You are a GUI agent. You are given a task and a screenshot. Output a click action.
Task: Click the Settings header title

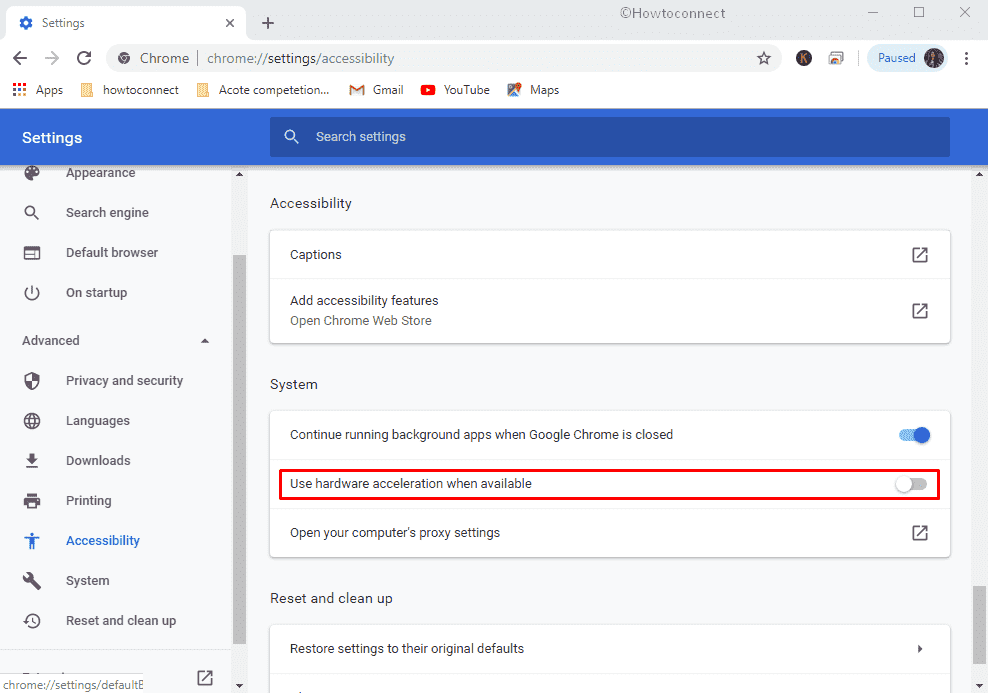[x=52, y=138]
